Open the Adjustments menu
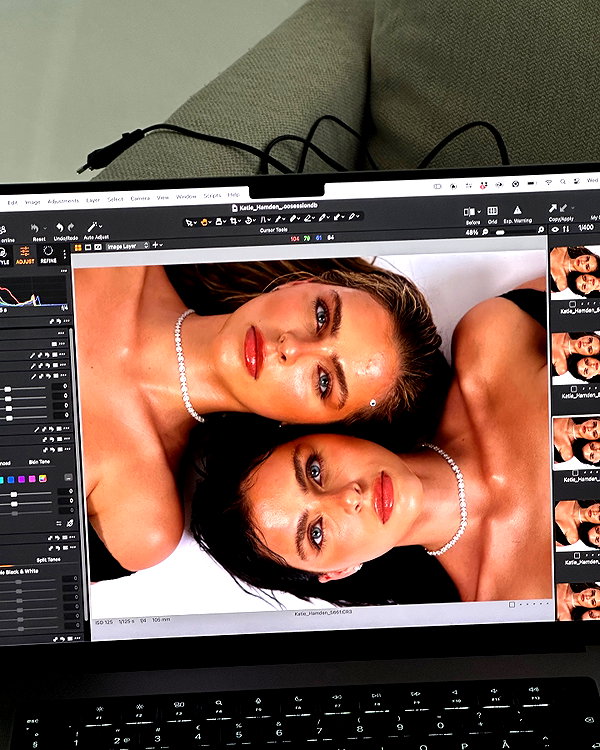The width and height of the screenshot is (600, 750). (63, 201)
